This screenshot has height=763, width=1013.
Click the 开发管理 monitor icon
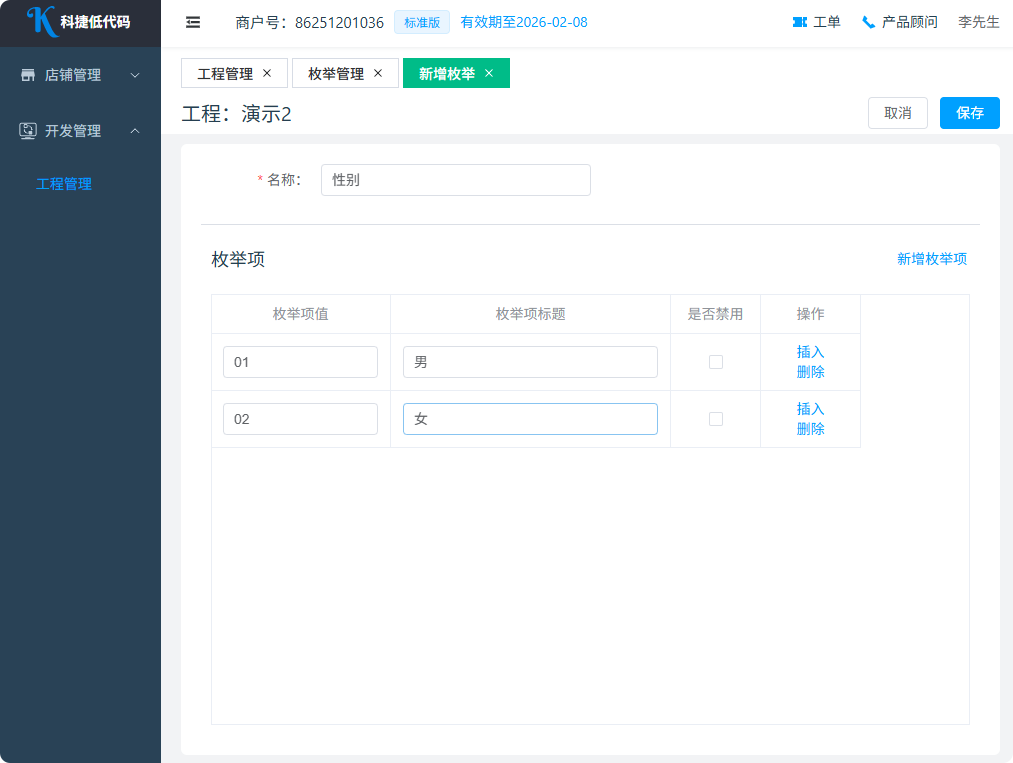click(x=28, y=131)
